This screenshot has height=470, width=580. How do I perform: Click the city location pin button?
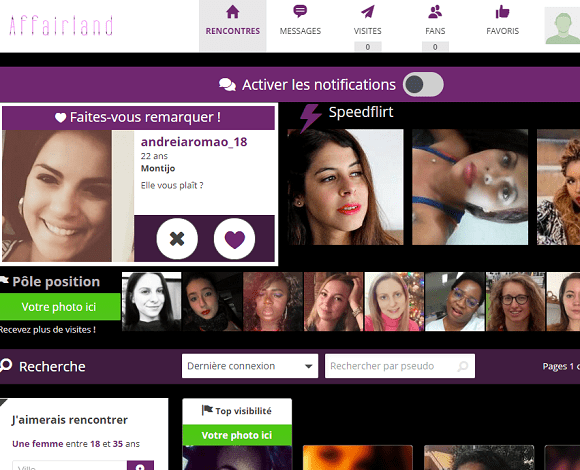pyautogui.click(x=140, y=466)
